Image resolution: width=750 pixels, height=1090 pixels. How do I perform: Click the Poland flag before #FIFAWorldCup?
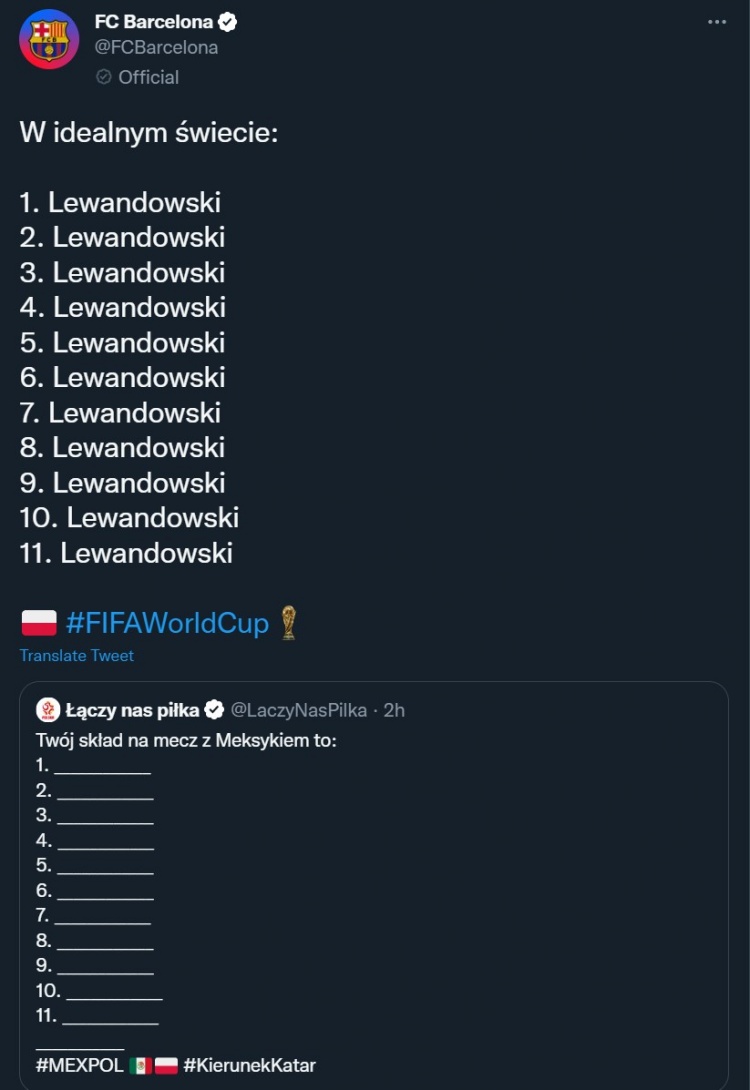39,623
